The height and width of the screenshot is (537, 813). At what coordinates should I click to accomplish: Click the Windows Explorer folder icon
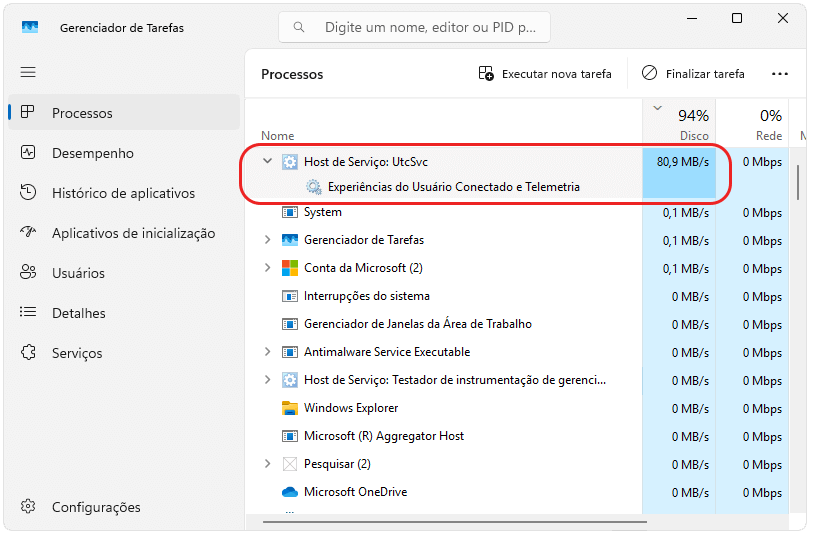pos(290,408)
